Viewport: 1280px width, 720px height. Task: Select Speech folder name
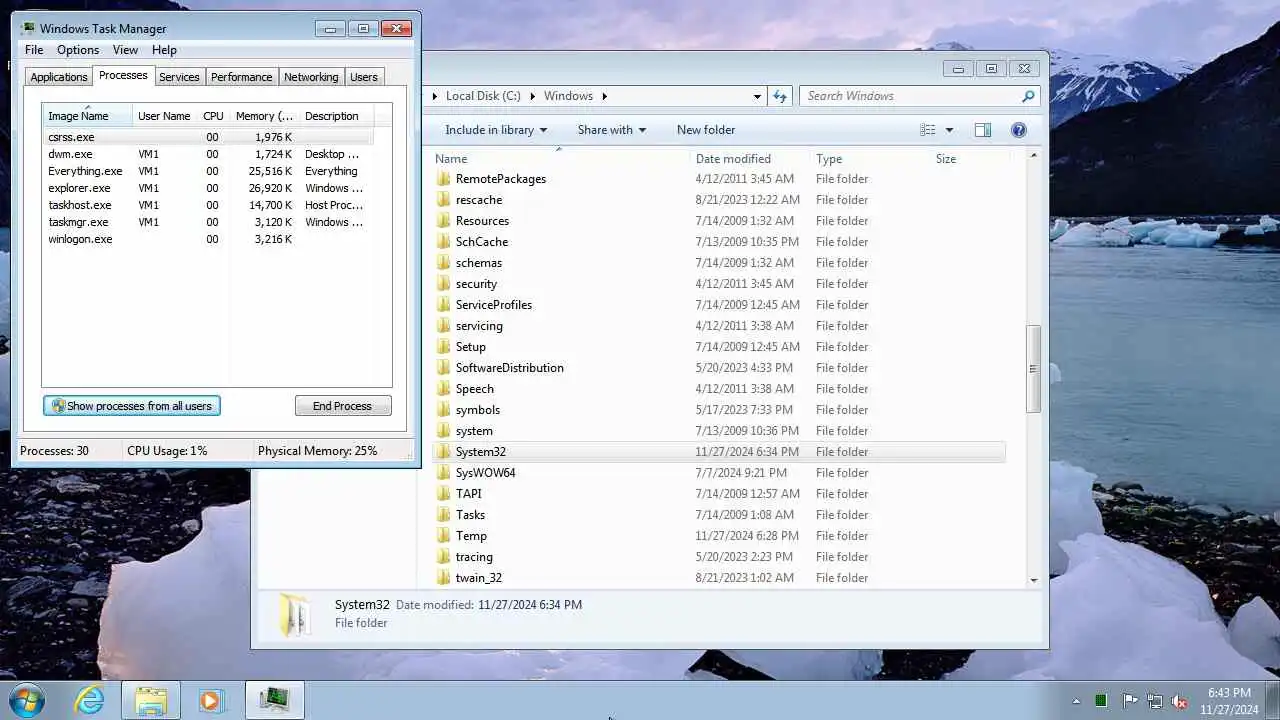coord(475,389)
